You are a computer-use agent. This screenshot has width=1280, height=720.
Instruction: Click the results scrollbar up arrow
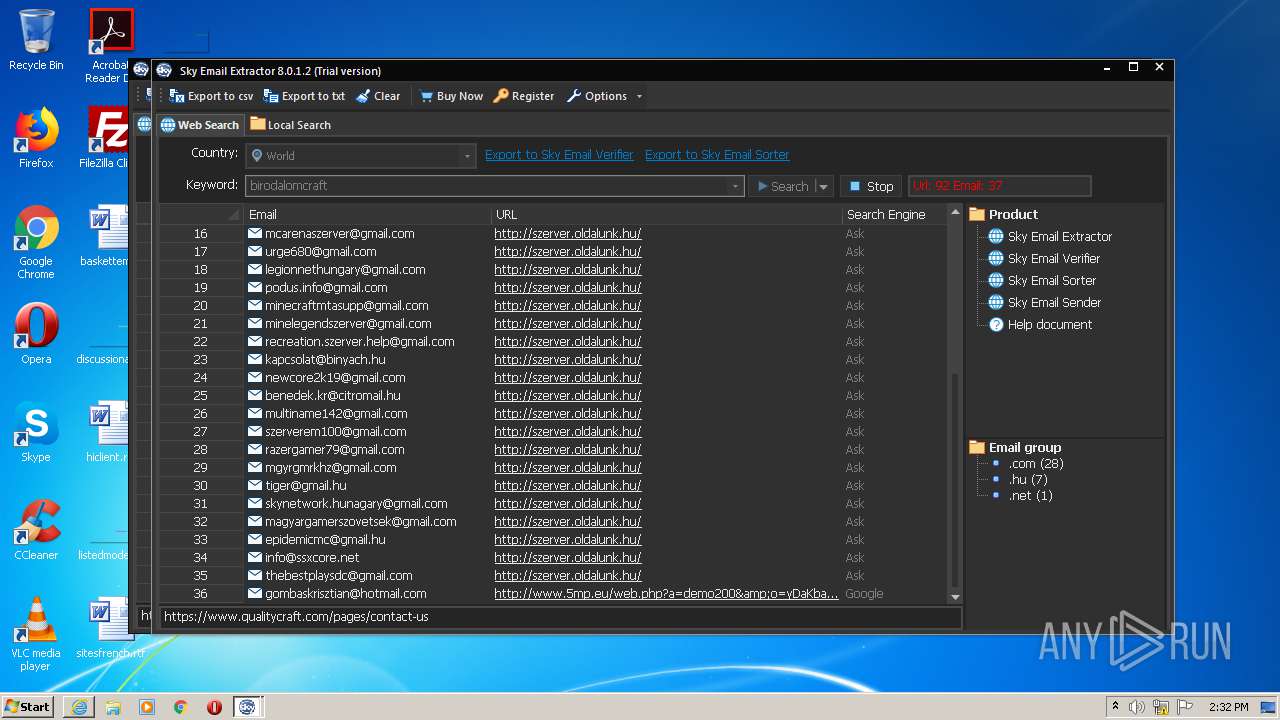[955, 213]
